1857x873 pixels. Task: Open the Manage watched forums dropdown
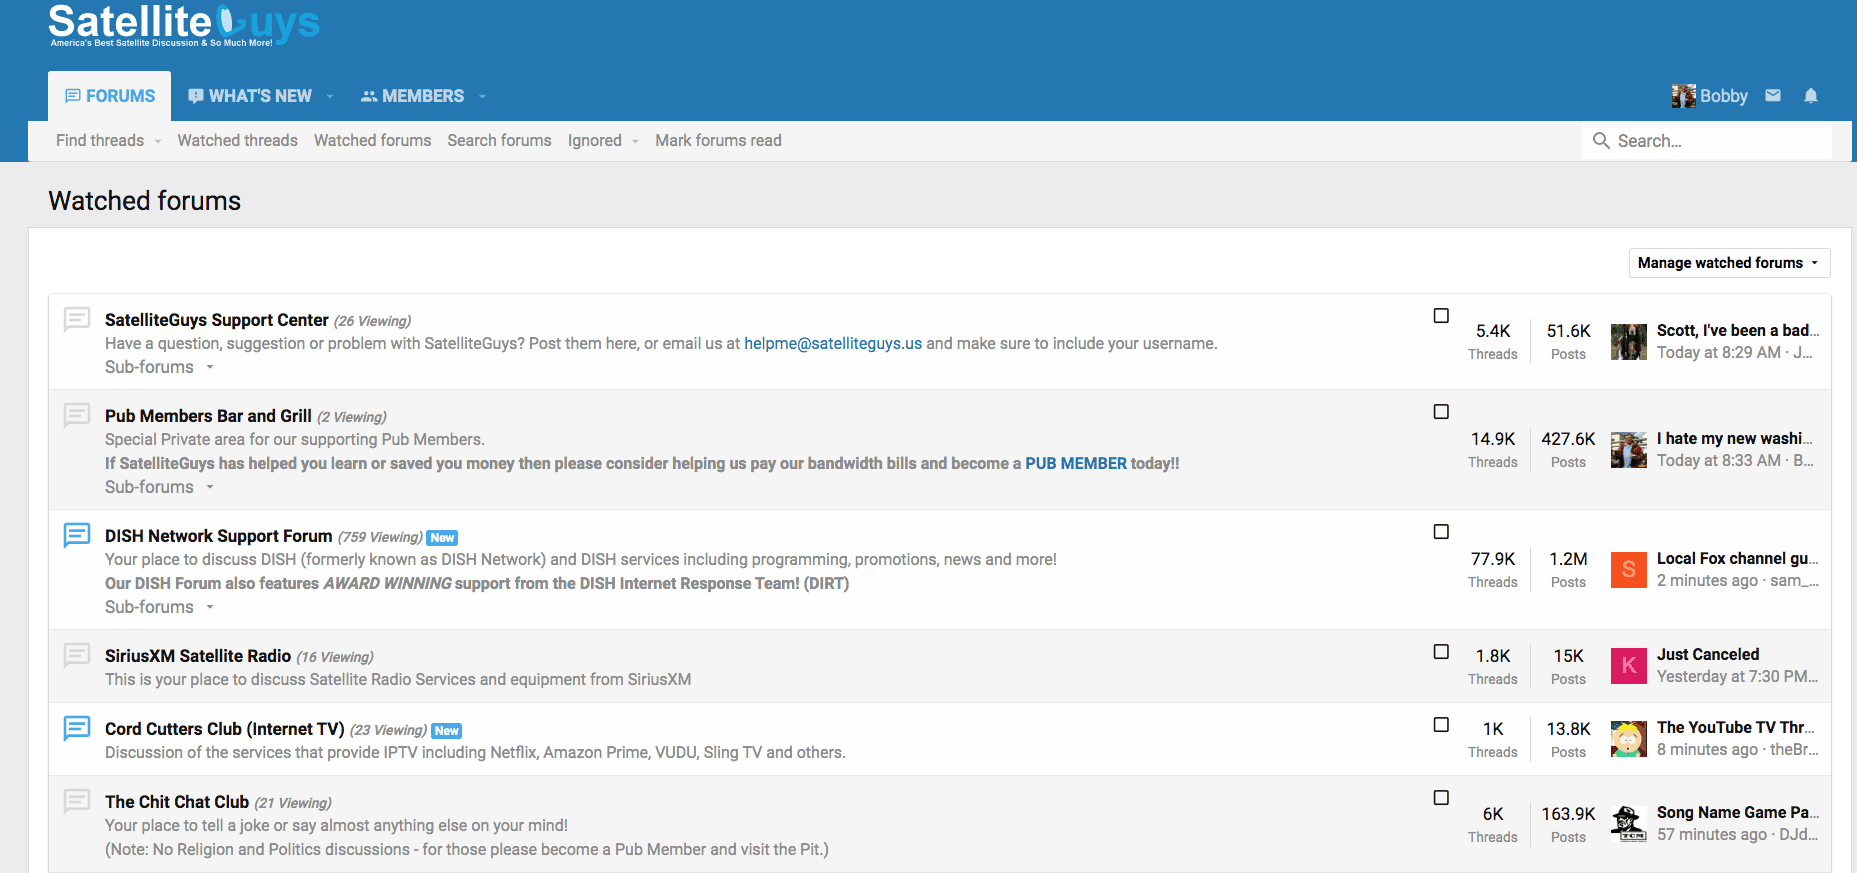click(1729, 263)
